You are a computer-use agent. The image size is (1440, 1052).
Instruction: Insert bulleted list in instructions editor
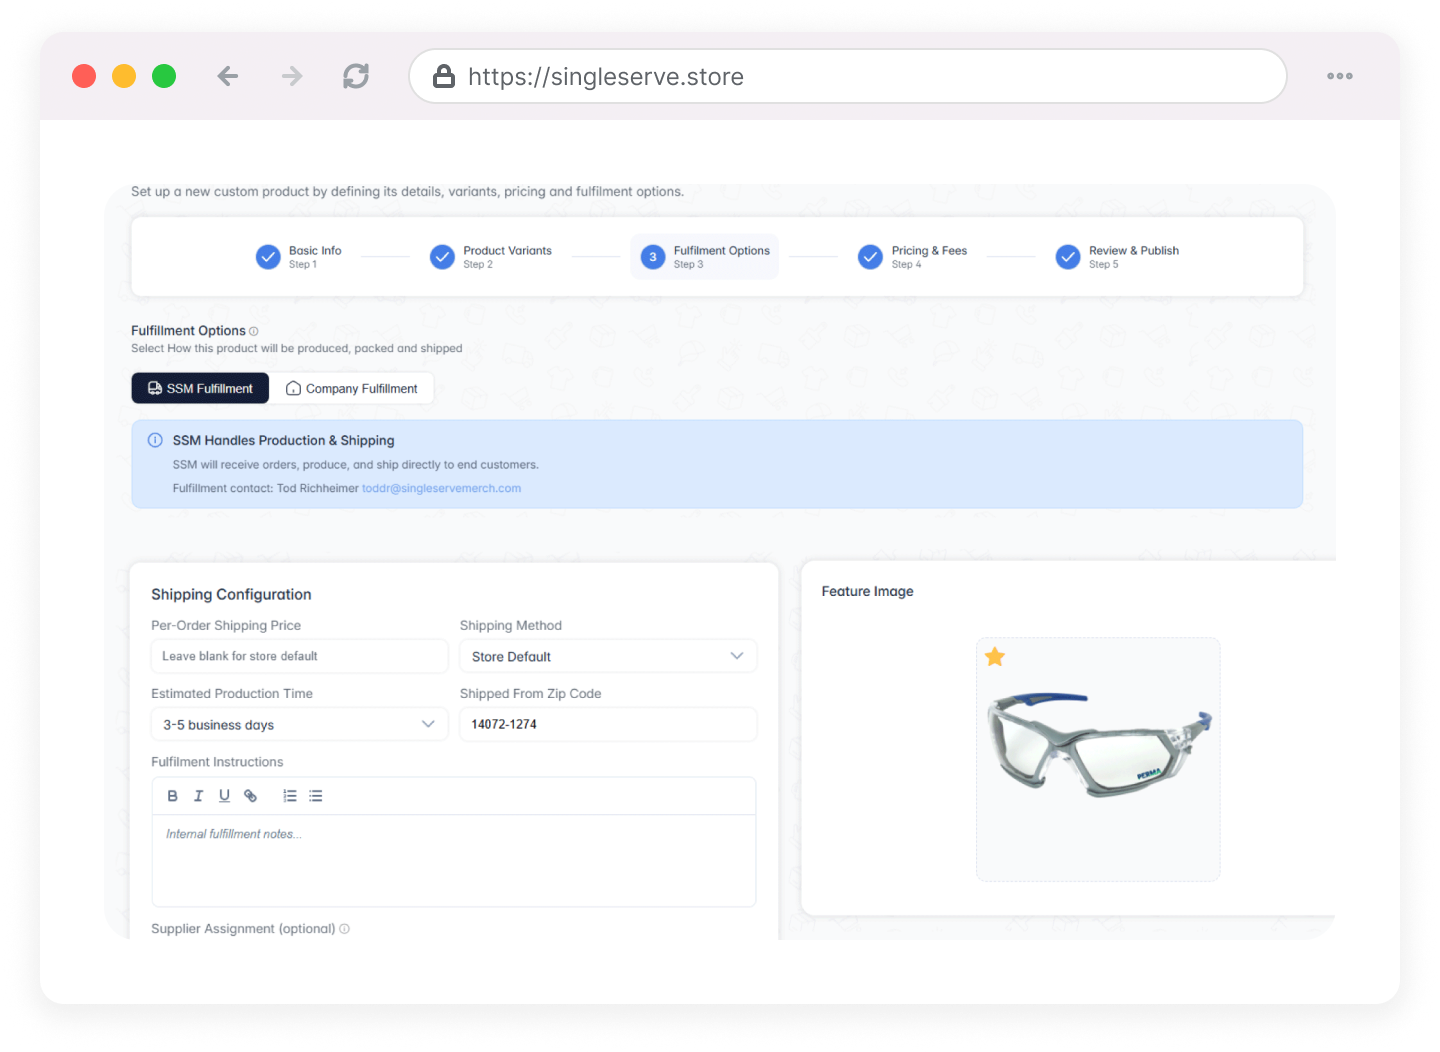coord(316,796)
